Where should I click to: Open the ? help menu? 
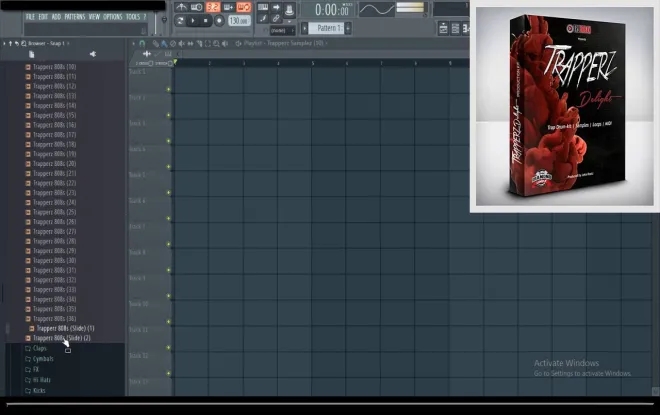(x=145, y=17)
